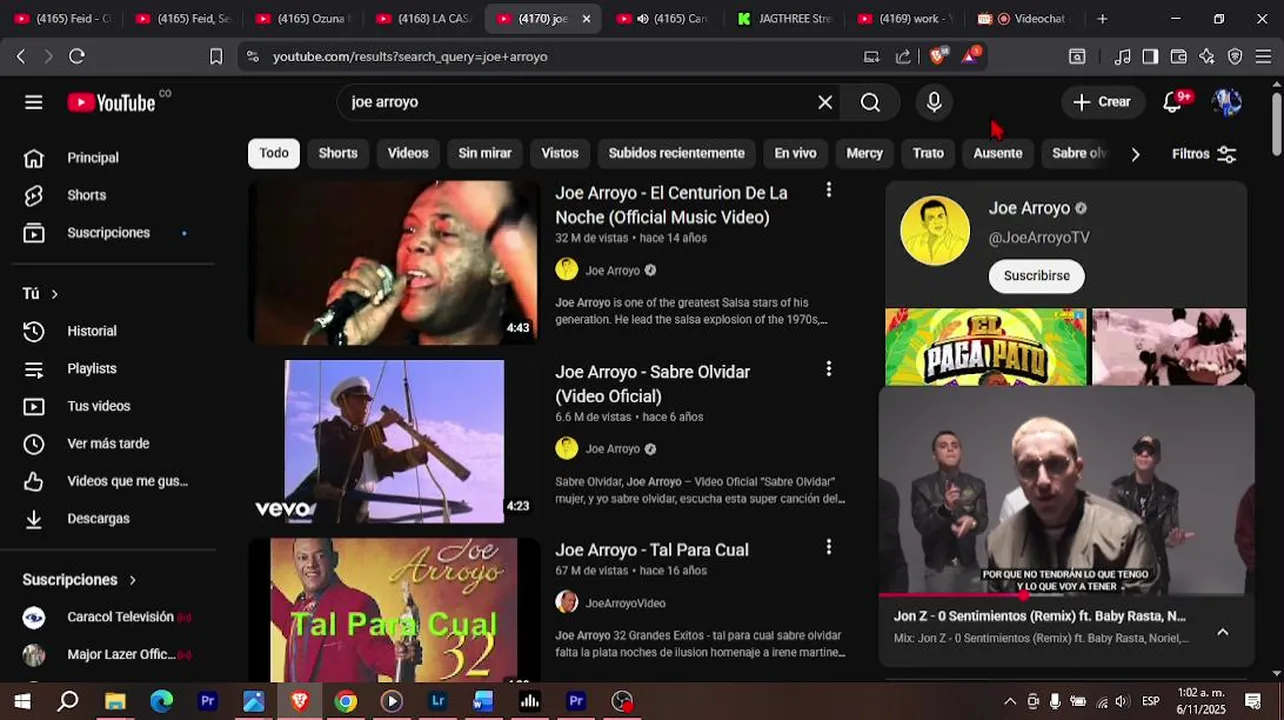Clear the 'joe arroyo' search text

[825, 102]
